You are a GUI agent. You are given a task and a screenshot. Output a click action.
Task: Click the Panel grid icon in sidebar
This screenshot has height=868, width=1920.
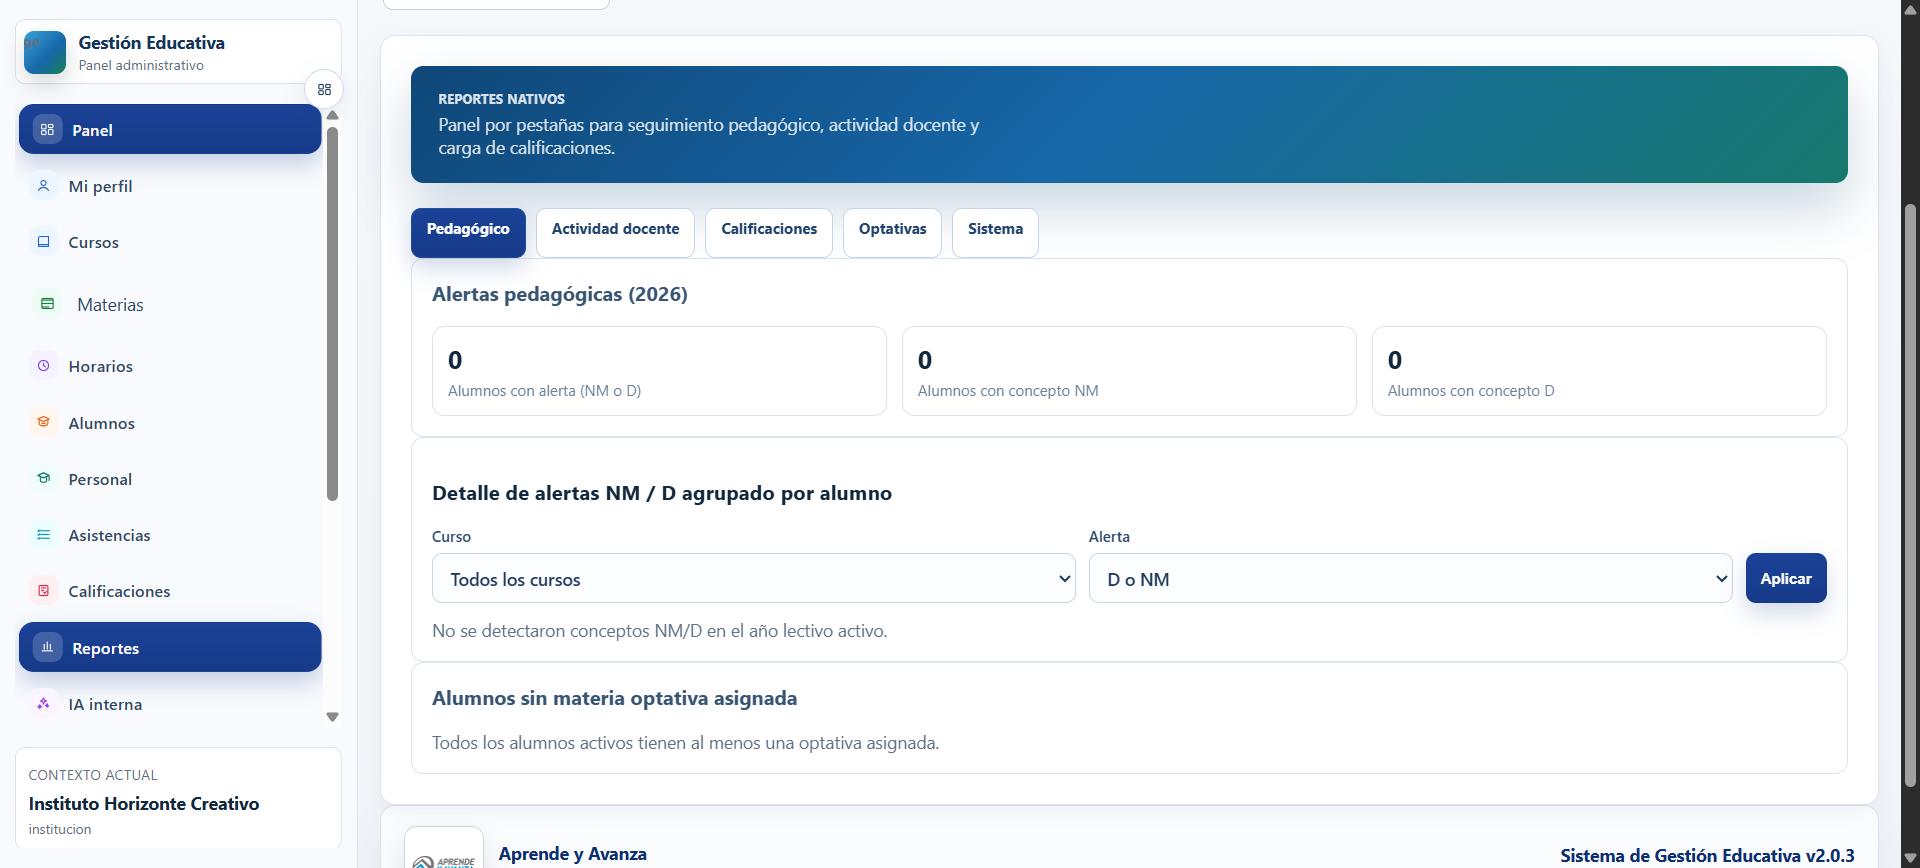(x=47, y=130)
